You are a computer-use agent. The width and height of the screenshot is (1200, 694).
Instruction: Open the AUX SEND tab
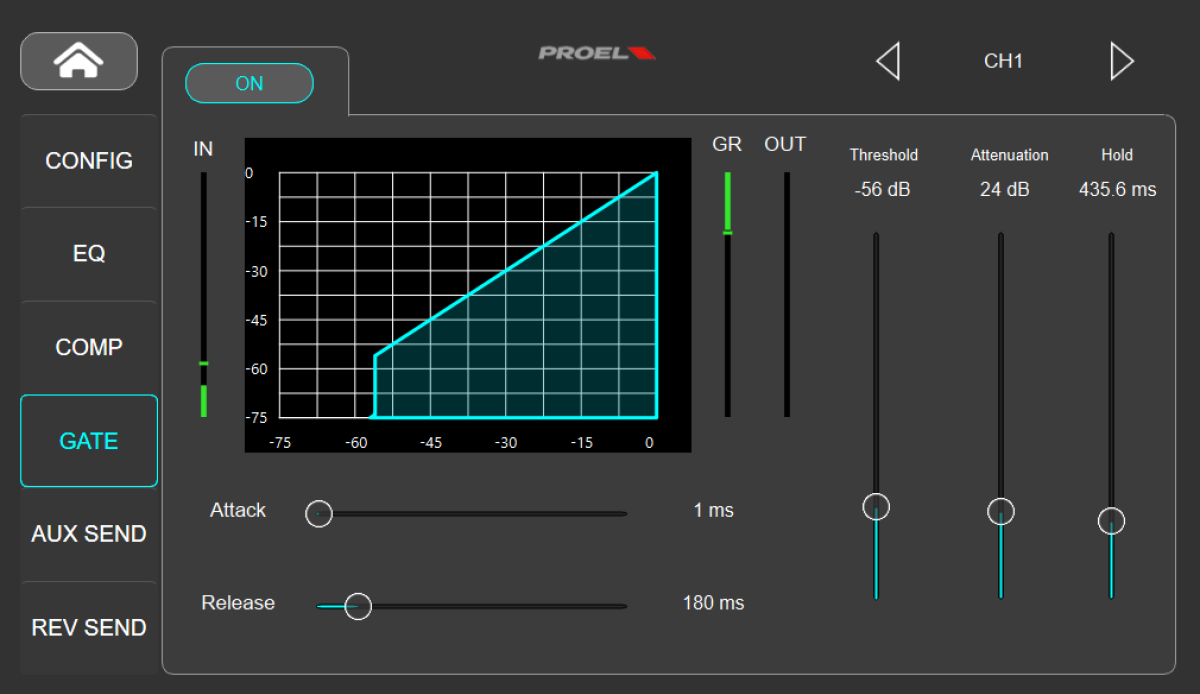[89, 534]
